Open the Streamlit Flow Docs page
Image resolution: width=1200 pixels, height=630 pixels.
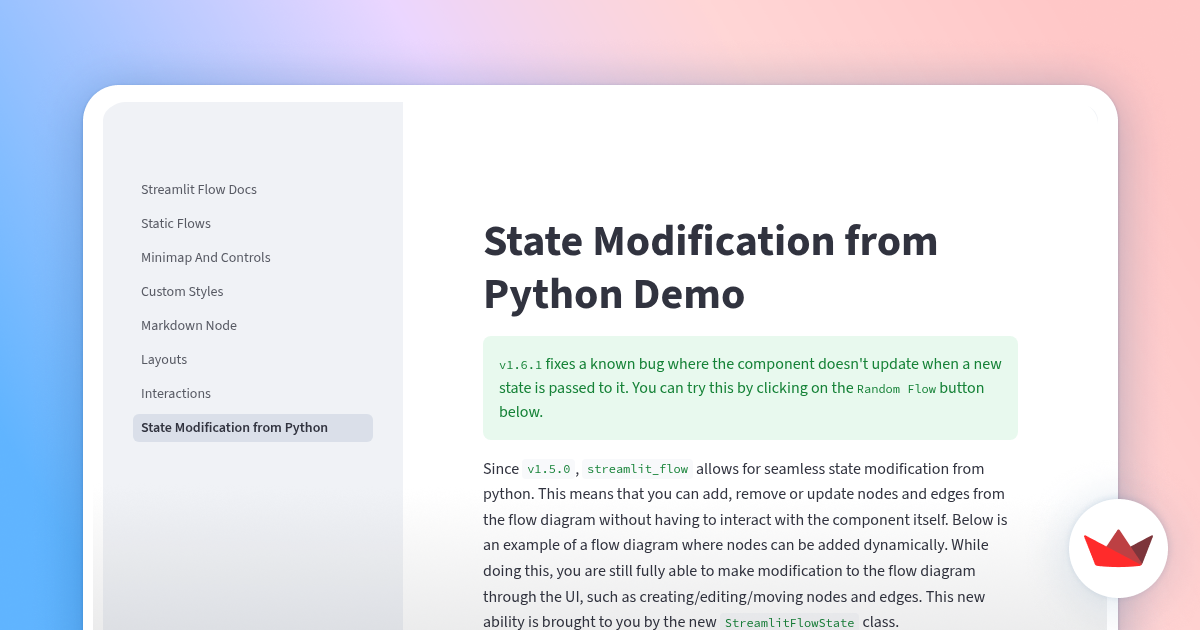tap(199, 190)
